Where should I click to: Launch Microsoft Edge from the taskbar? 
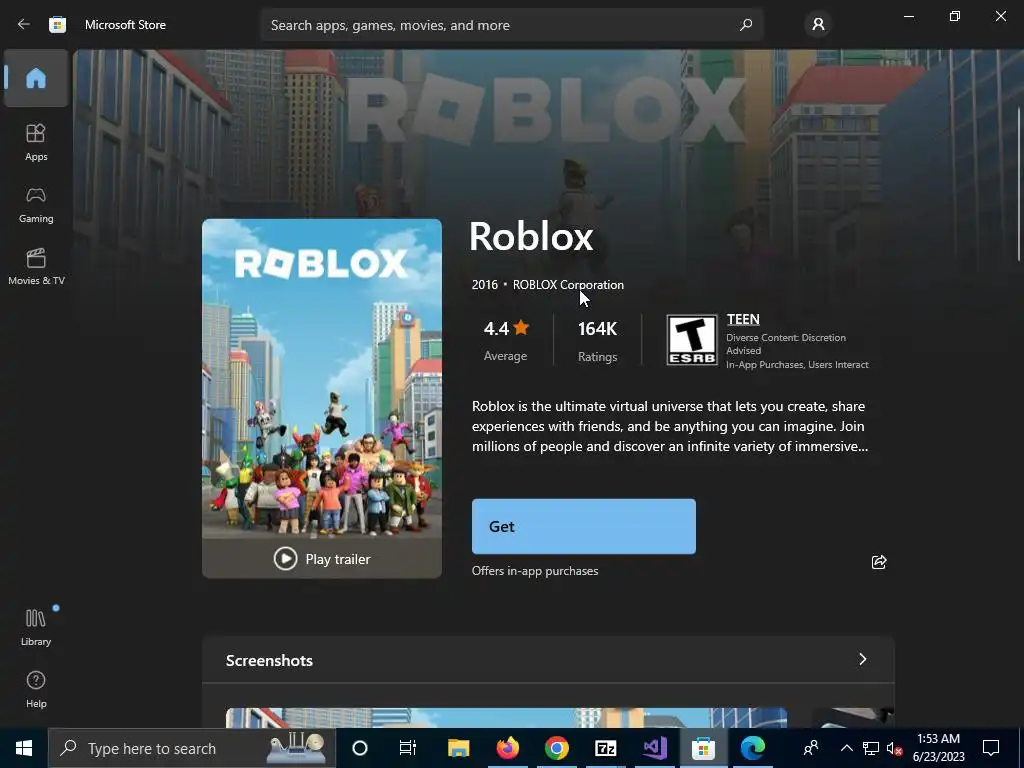point(752,748)
